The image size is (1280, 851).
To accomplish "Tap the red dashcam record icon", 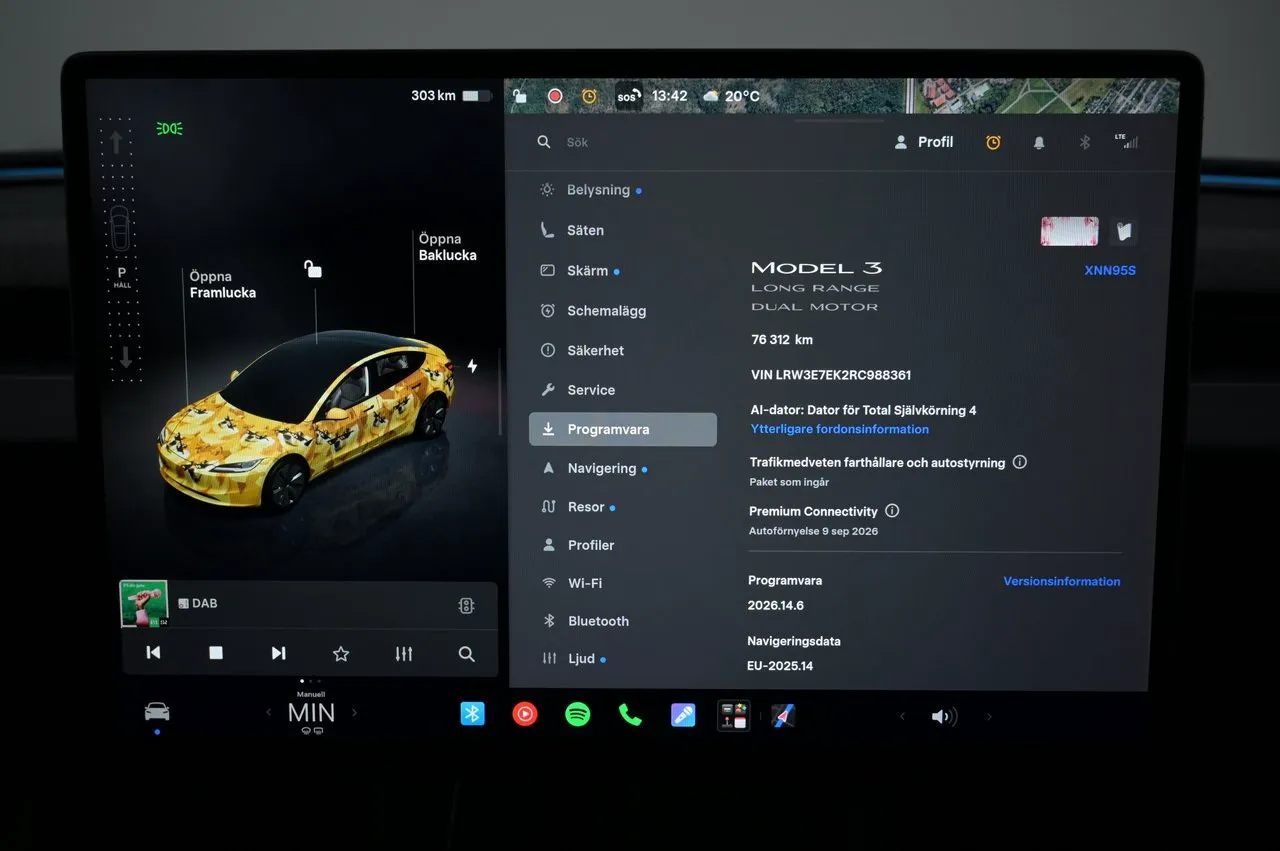I will [x=555, y=96].
